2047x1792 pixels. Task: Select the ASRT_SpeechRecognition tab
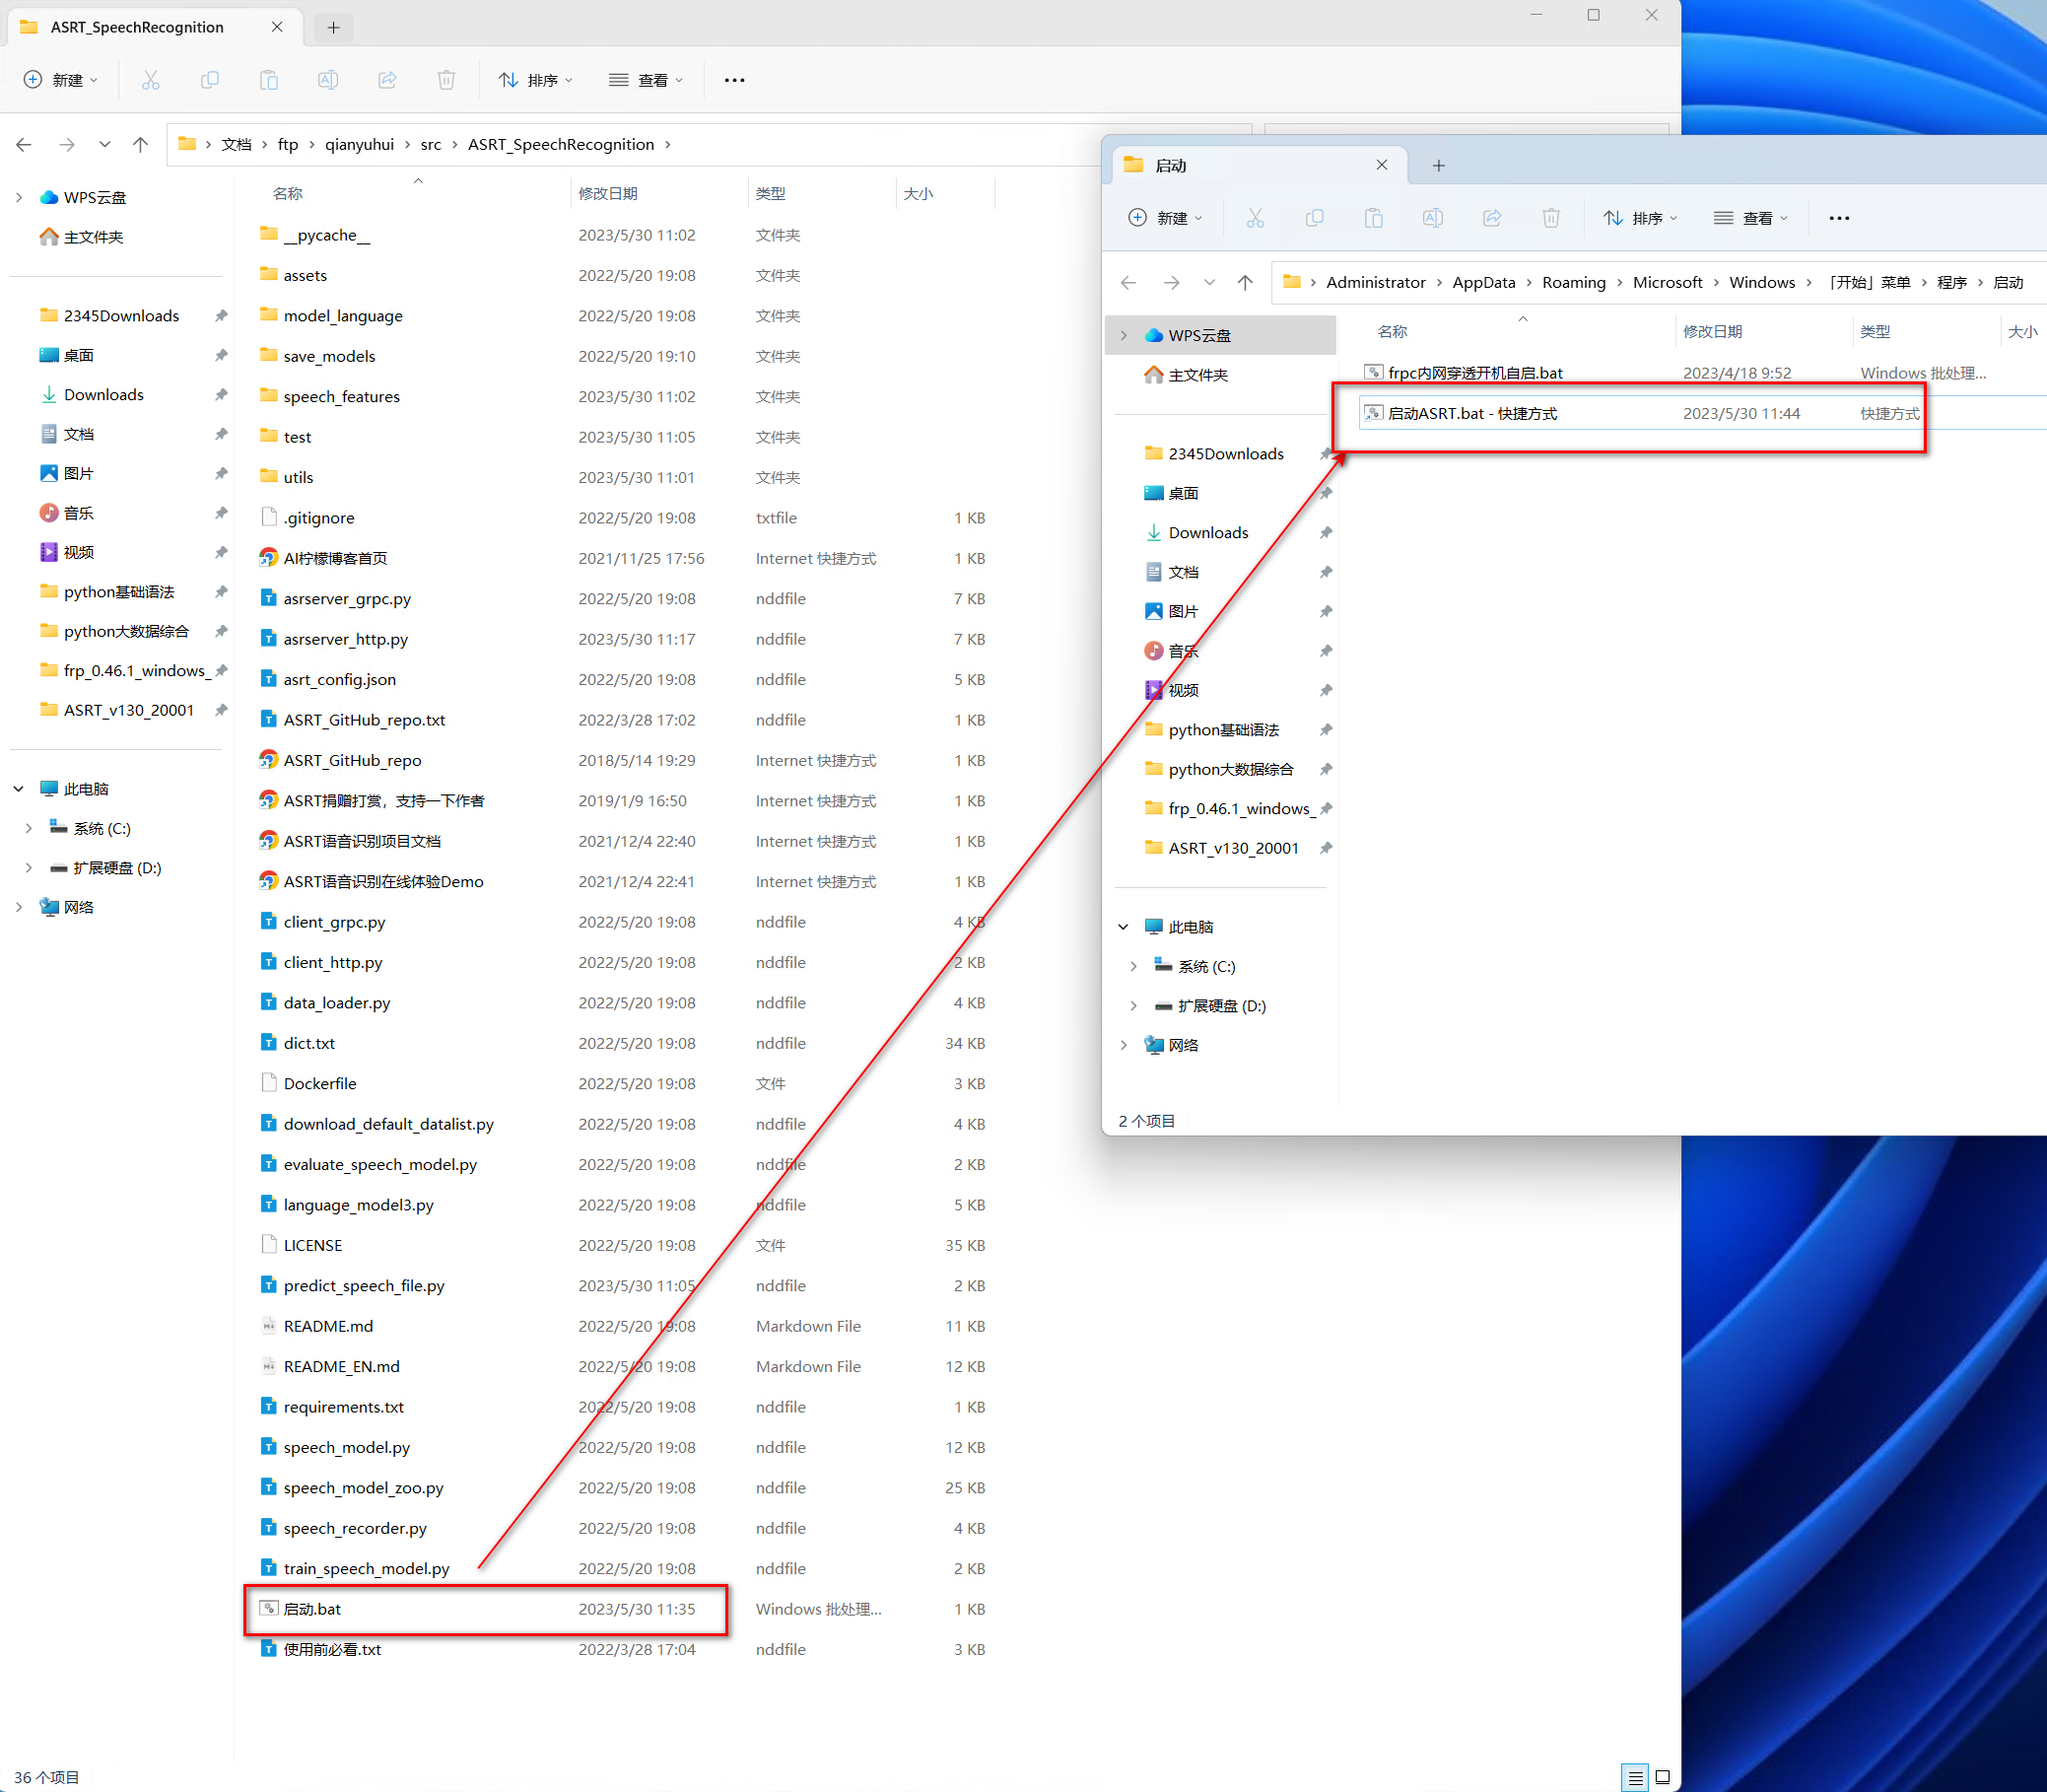click(137, 27)
